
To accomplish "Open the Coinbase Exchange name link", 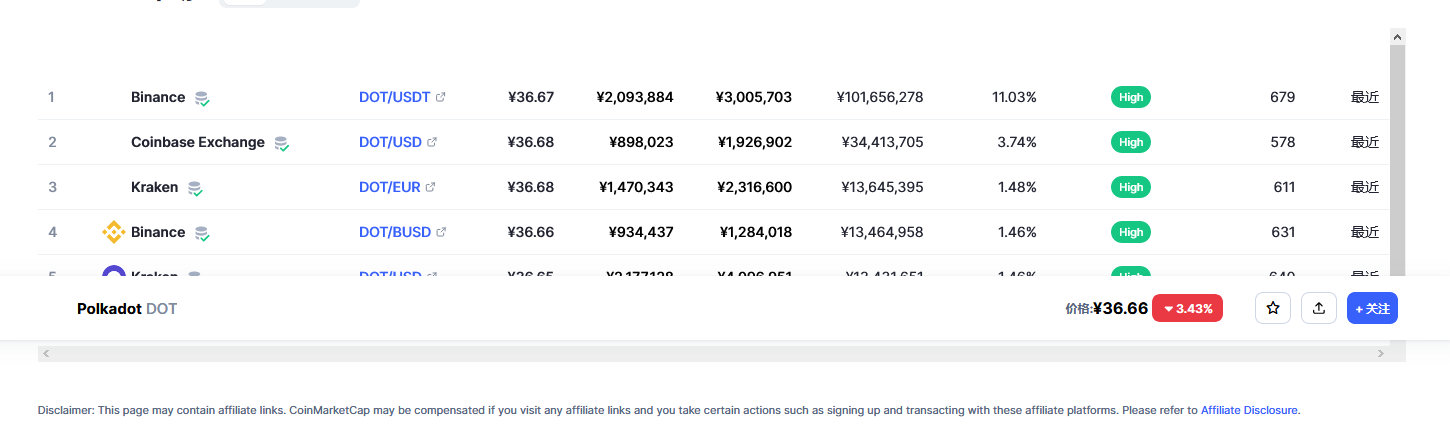I will (198, 142).
